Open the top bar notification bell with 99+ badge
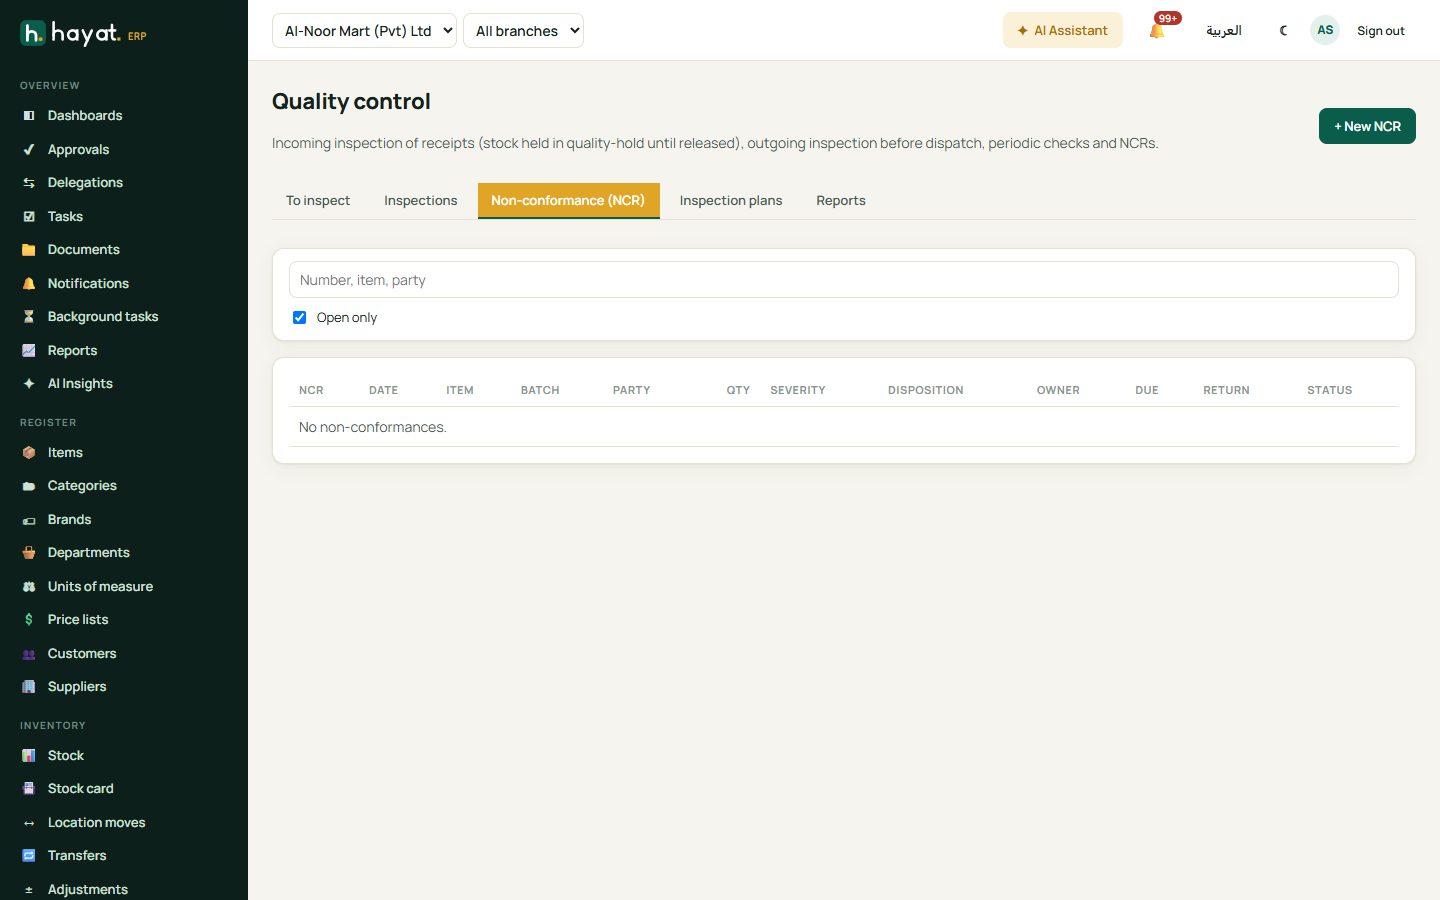 1158,30
